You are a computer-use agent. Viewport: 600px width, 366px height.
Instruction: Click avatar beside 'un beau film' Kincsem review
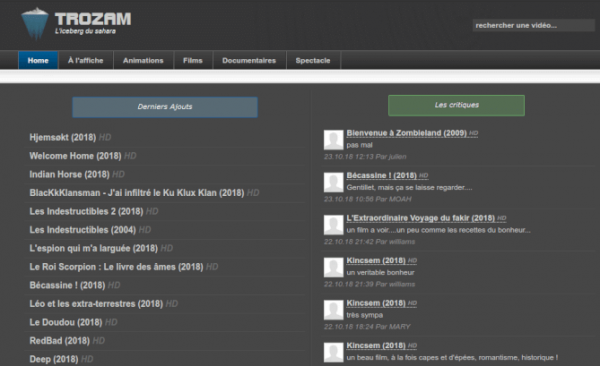333,352
